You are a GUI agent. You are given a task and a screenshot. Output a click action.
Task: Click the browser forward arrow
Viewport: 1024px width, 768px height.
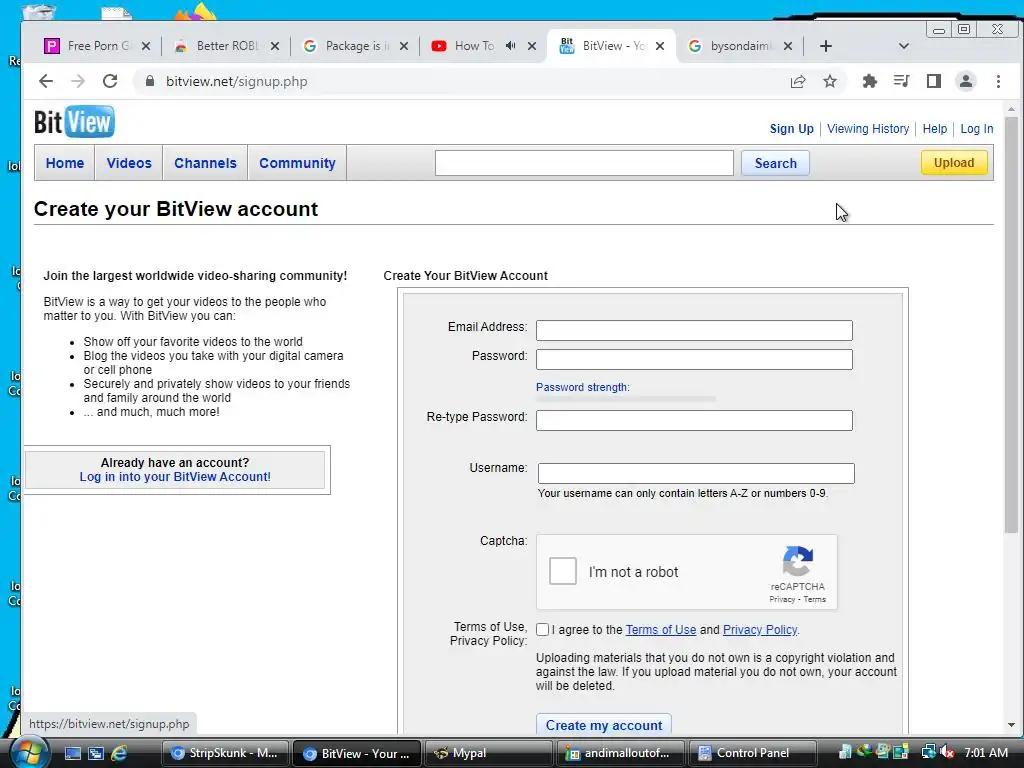78,81
